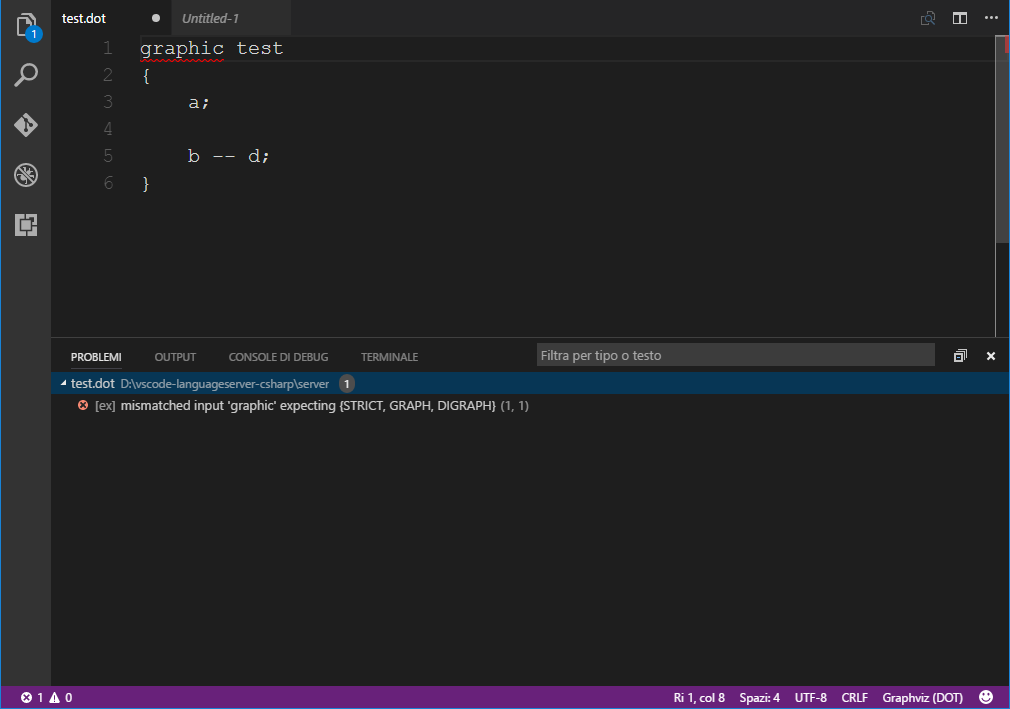1010x709 pixels.
Task: Click the word 'test' on line 1
Action: point(260,48)
